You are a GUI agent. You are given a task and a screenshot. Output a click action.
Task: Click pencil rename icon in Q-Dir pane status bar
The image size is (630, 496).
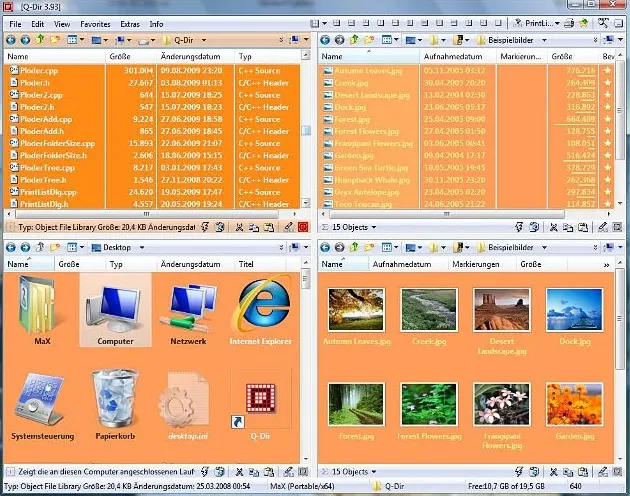[288, 227]
